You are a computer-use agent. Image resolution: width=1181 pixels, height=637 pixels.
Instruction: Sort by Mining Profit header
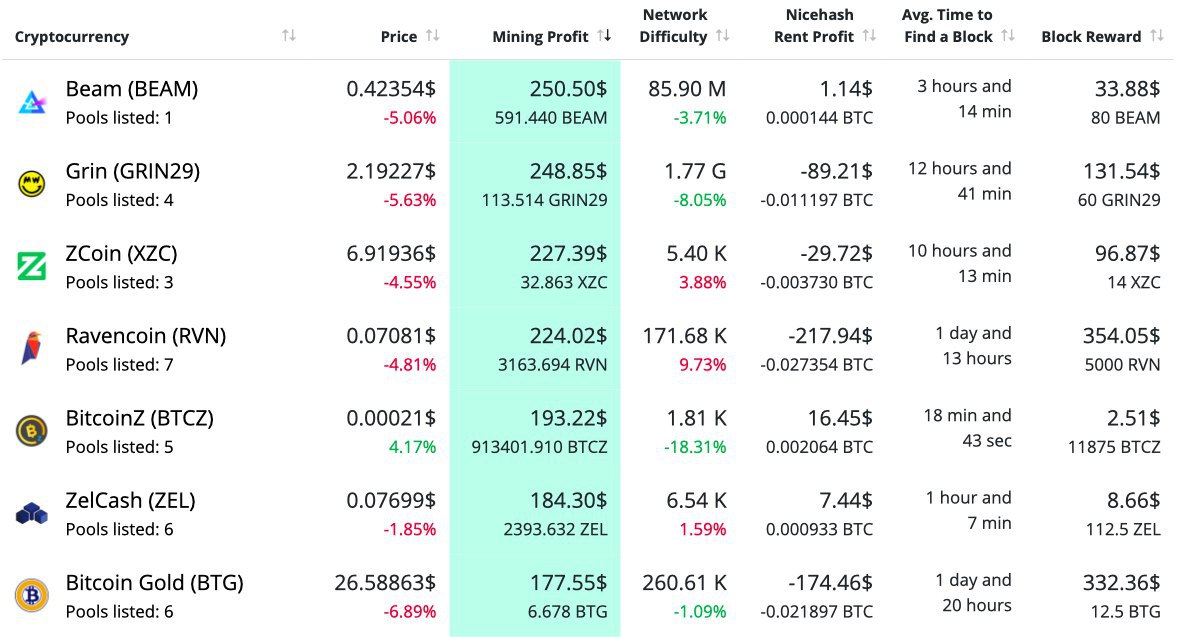[x=604, y=36]
